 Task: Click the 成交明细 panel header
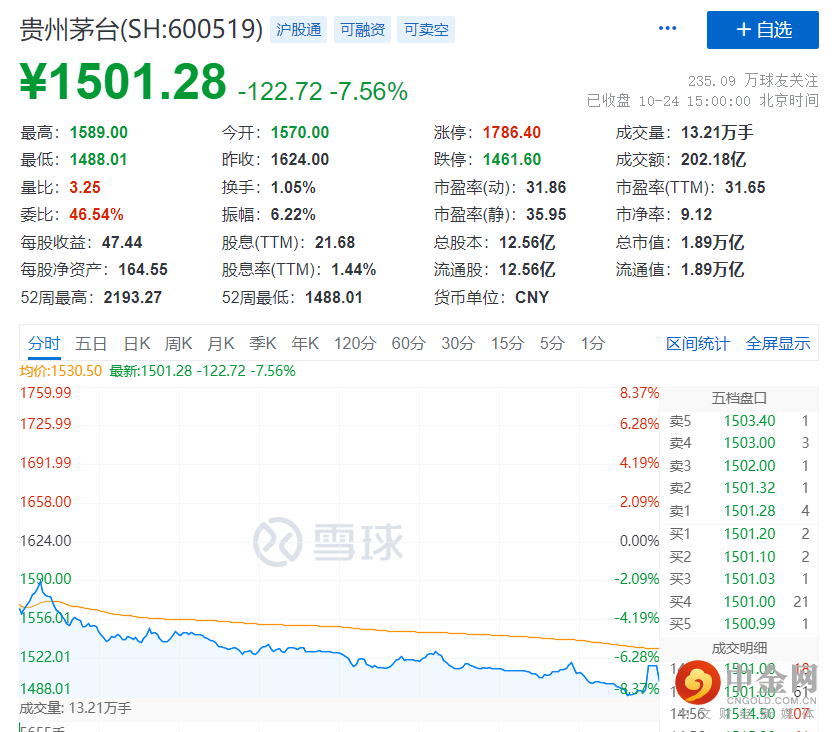coord(739,648)
